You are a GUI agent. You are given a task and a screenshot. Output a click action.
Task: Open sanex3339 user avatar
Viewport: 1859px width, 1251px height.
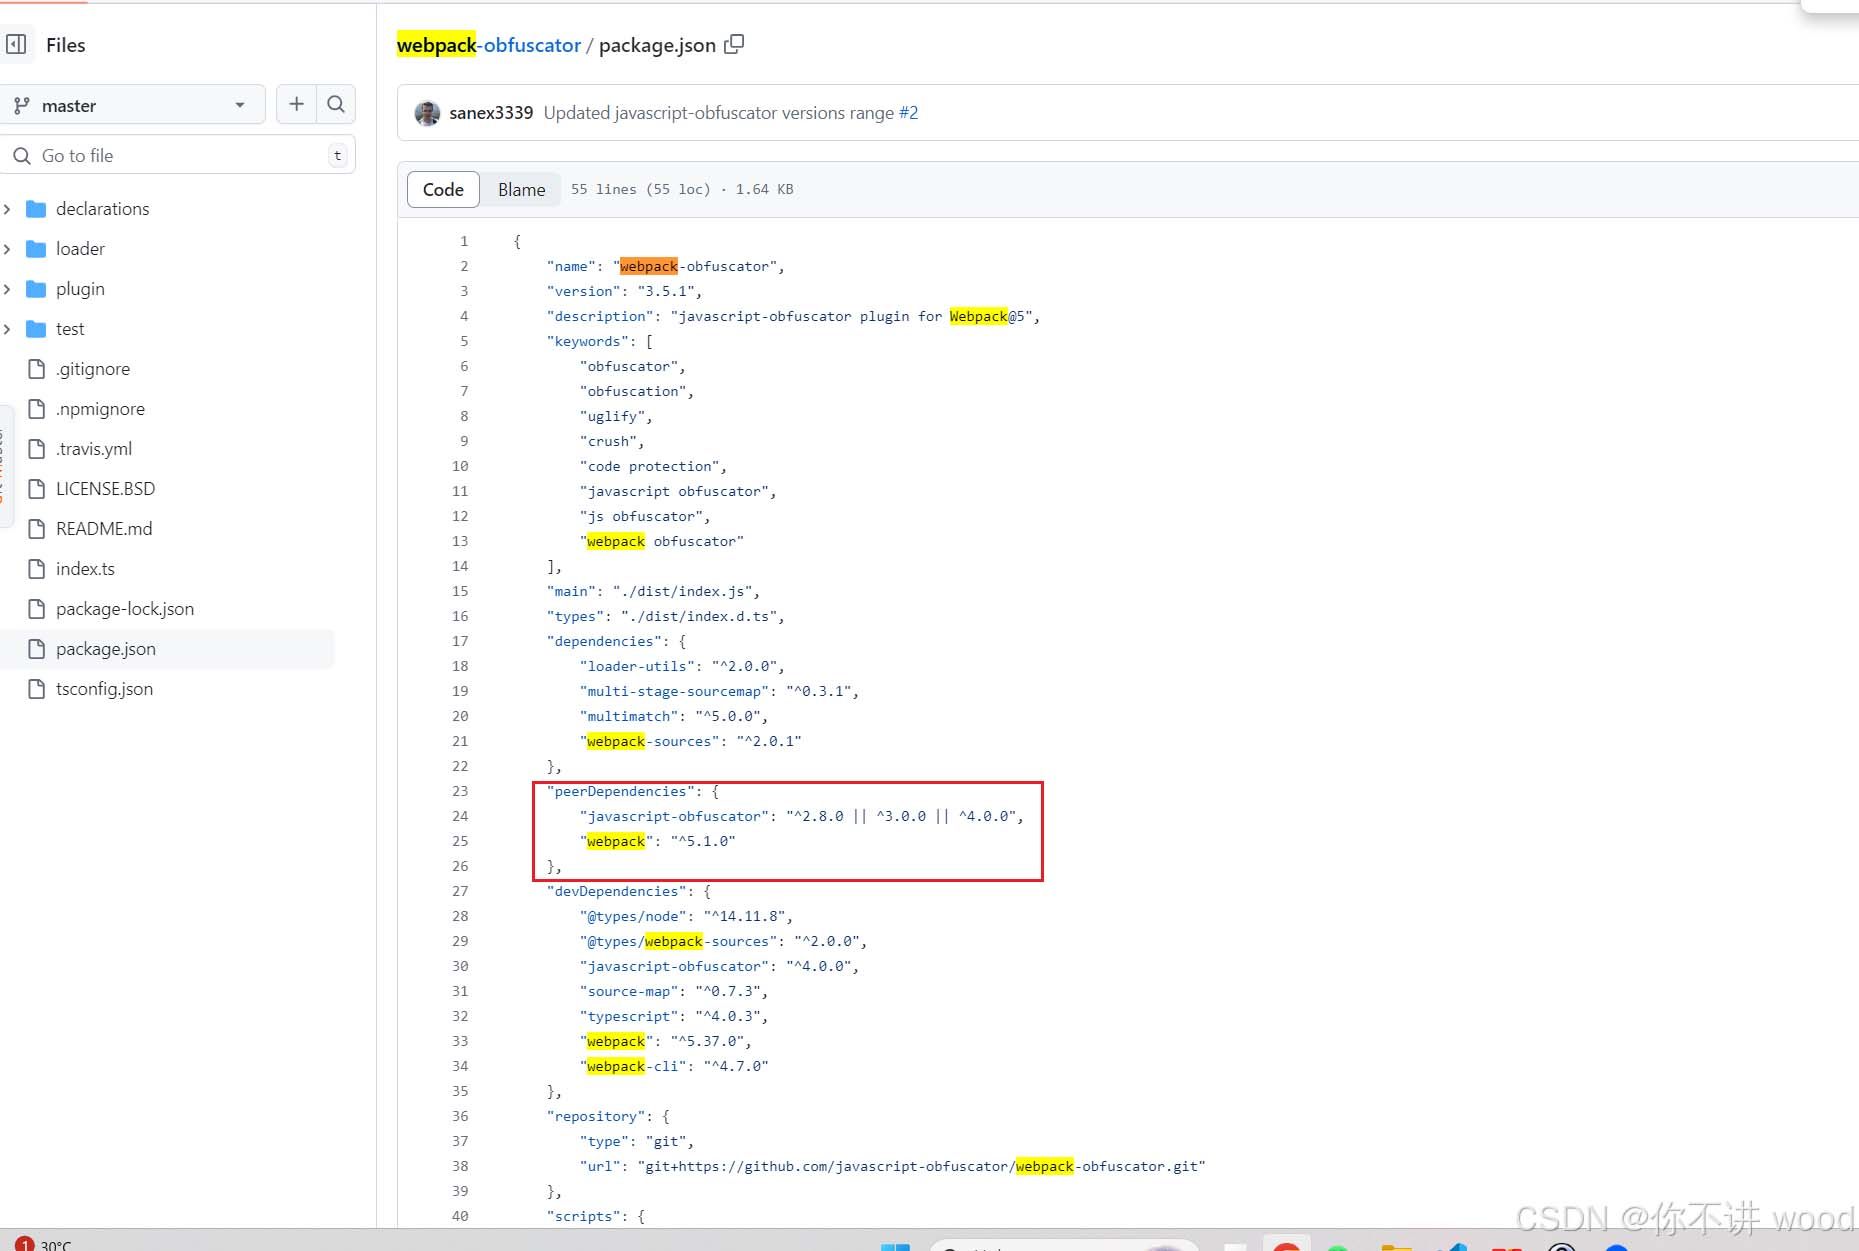pyautogui.click(x=427, y=113)
